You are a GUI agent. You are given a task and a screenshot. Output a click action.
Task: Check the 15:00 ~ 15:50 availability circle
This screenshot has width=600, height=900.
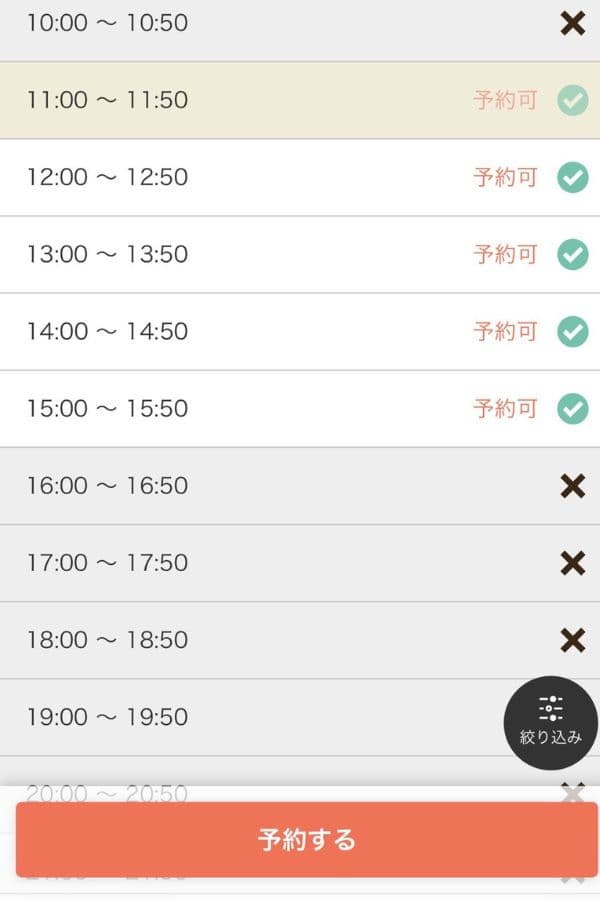pos(572,409)
